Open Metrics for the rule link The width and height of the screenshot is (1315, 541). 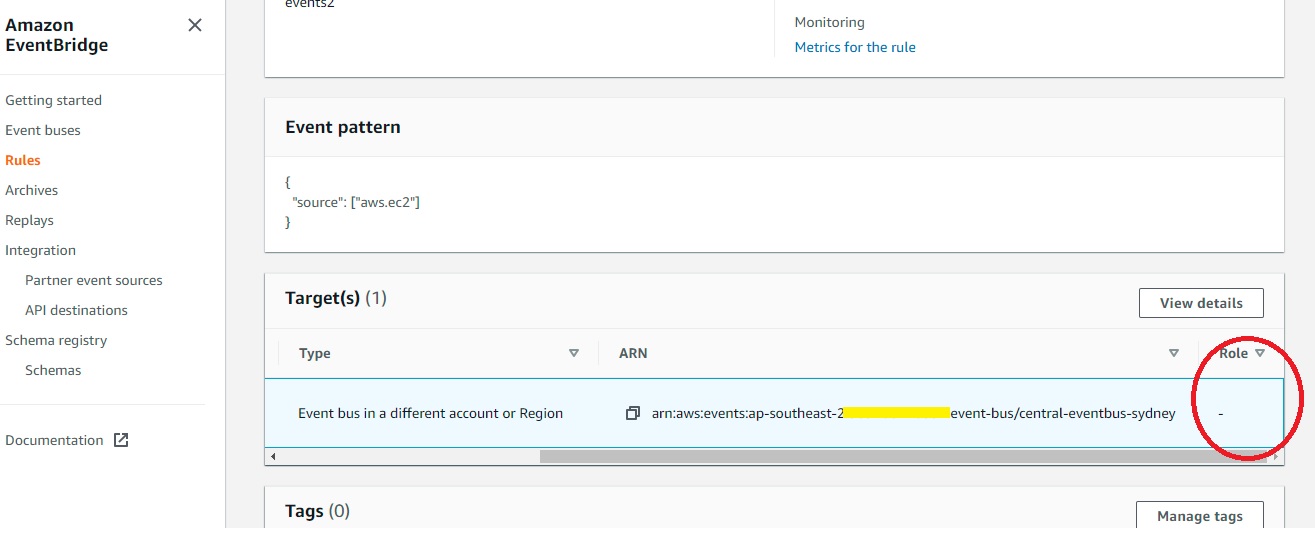click(x=855, y=47)
